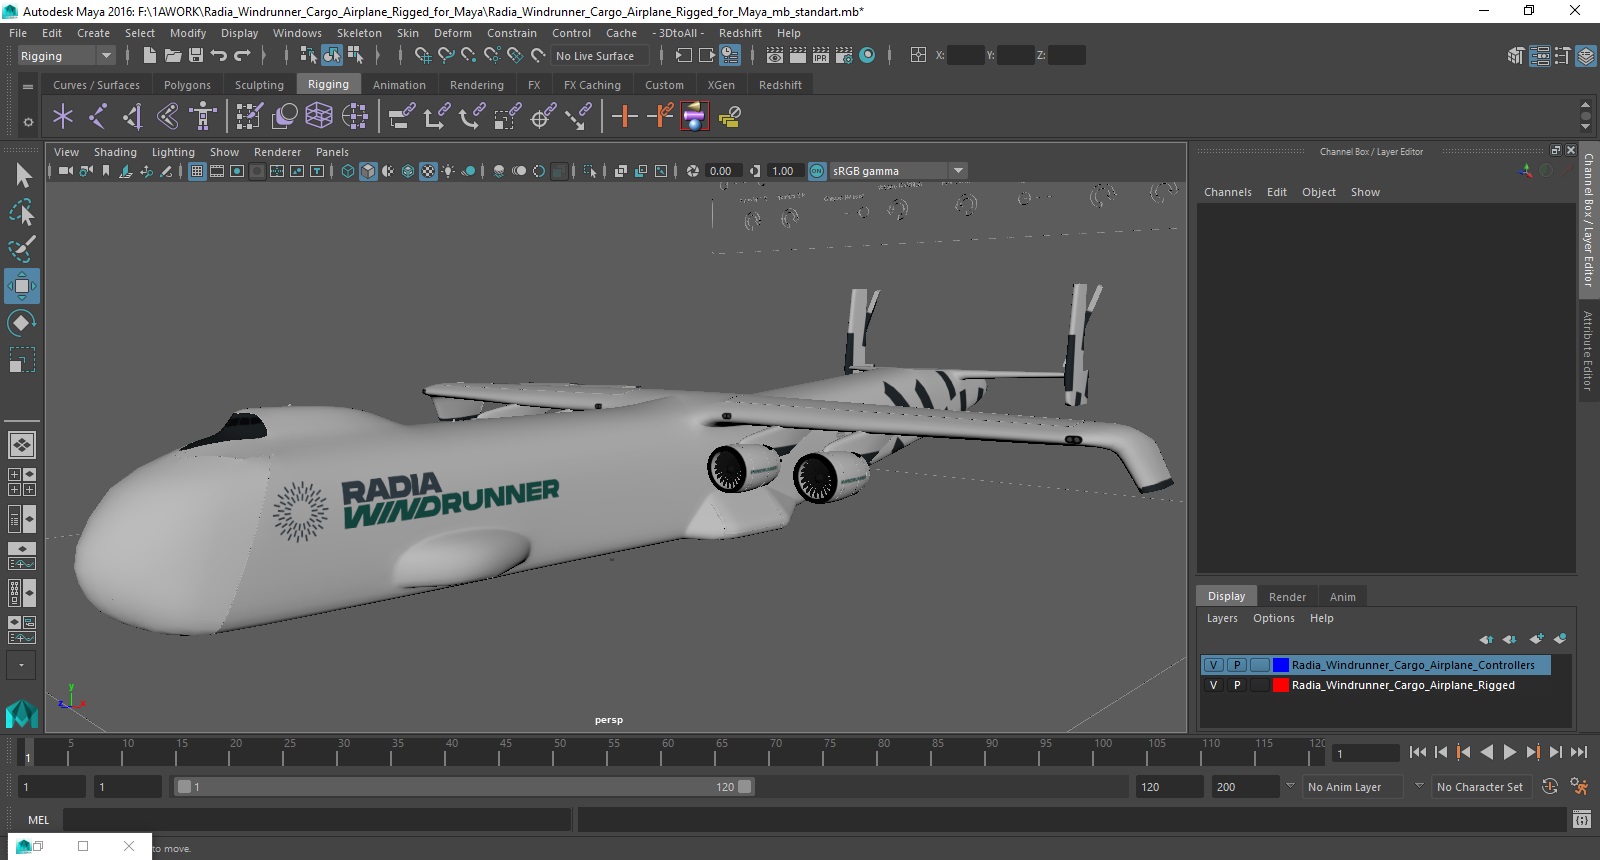Click the time range slider bar
Viewport: 1600px width, 860px height.
465,787
